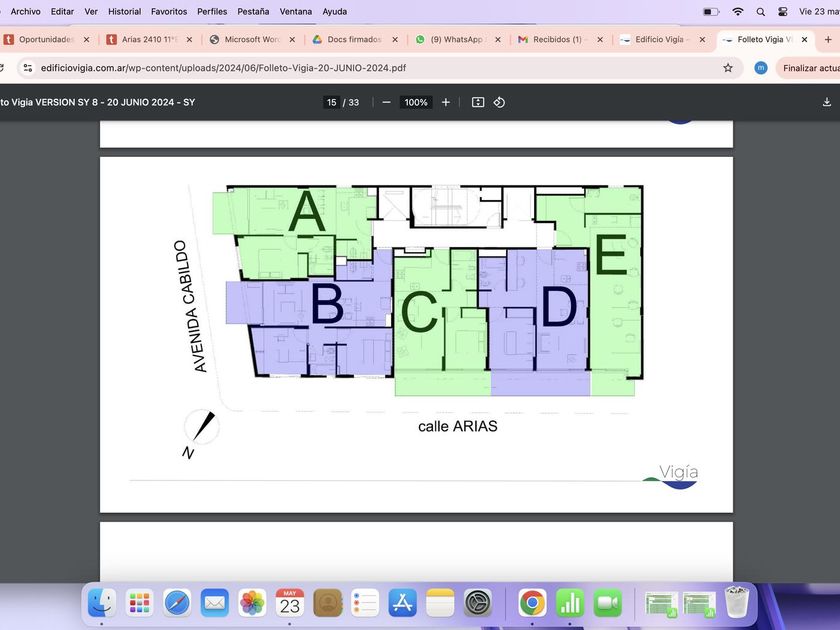Viewport: 840px width, 630px height.
Task: Switch to the Docs firmados tab
Action: tap(354, 39)
